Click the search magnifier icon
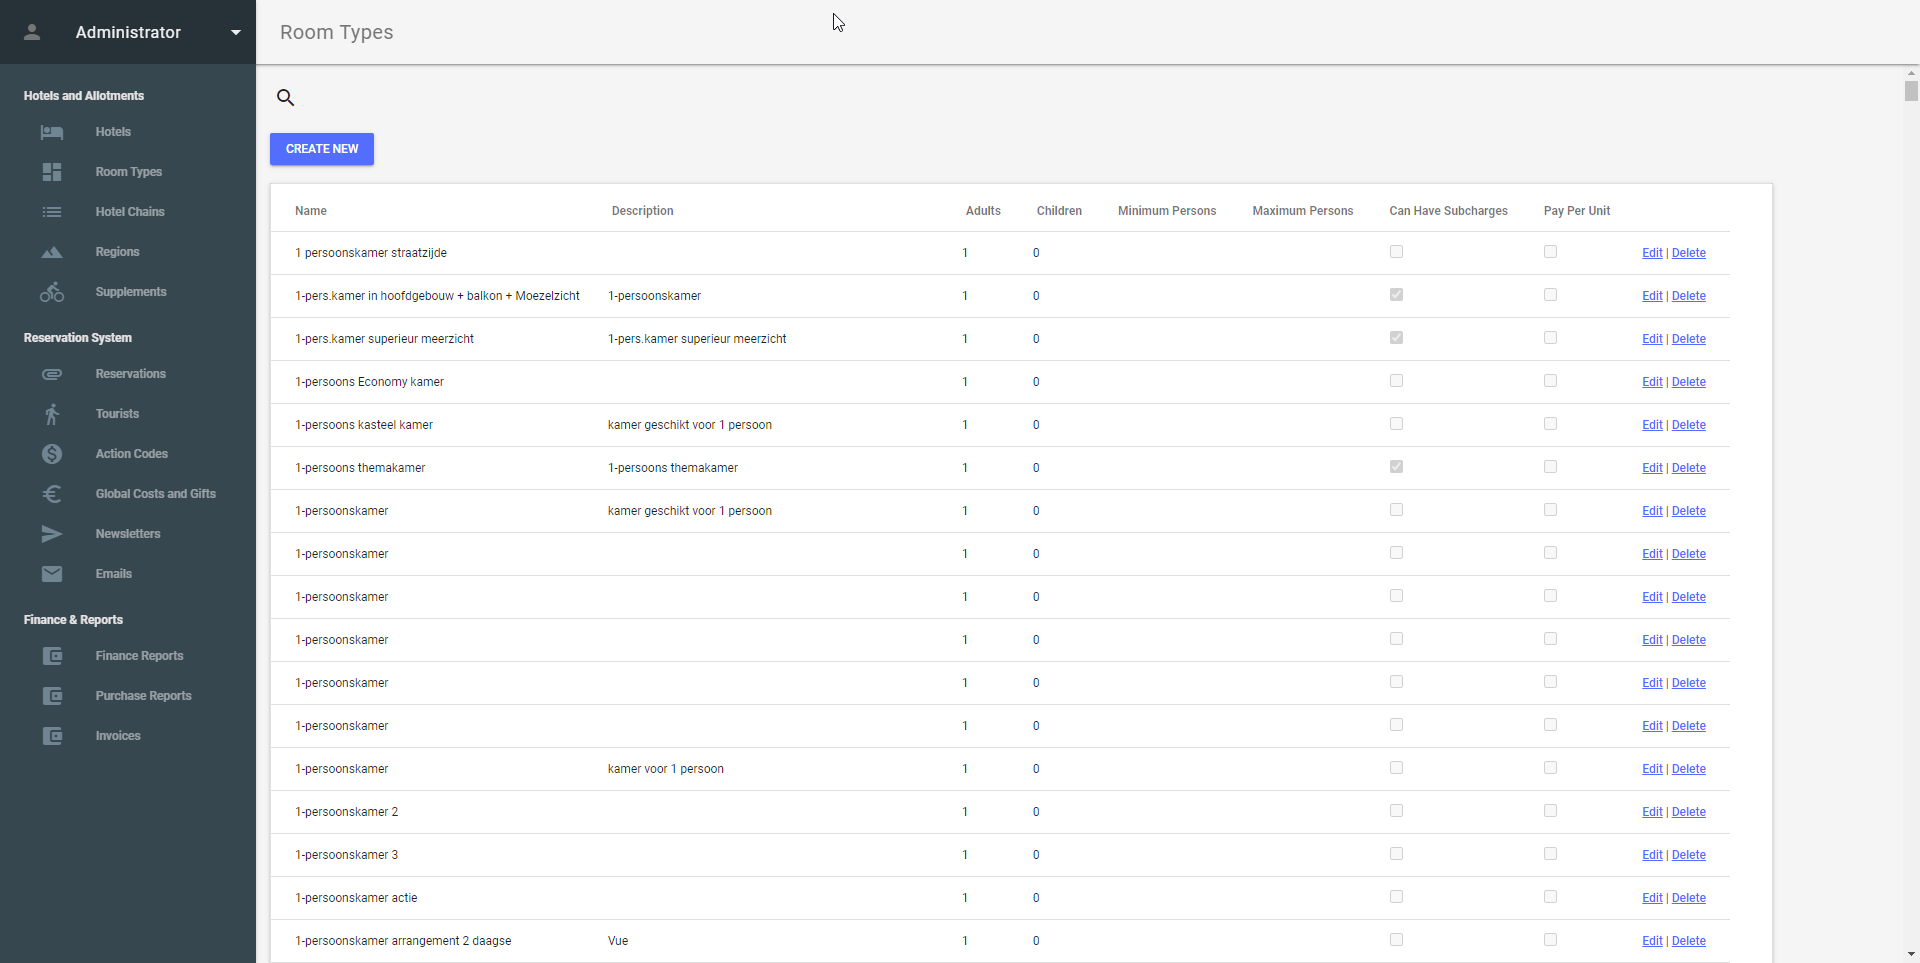1920x963 pixels. point(285,98)
